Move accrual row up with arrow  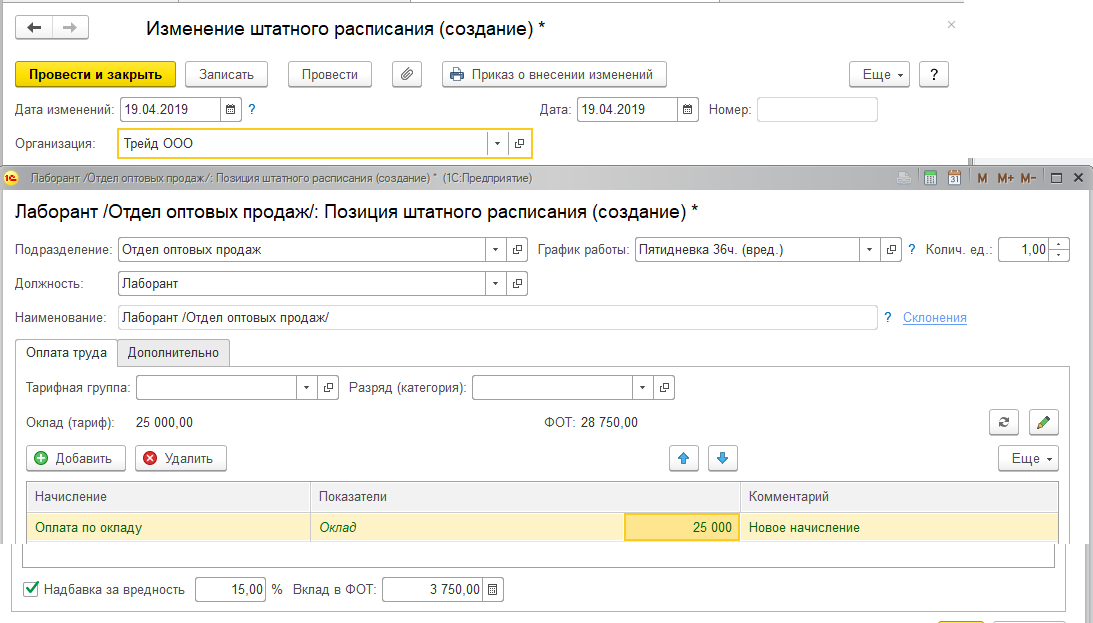tap(684, 458)
